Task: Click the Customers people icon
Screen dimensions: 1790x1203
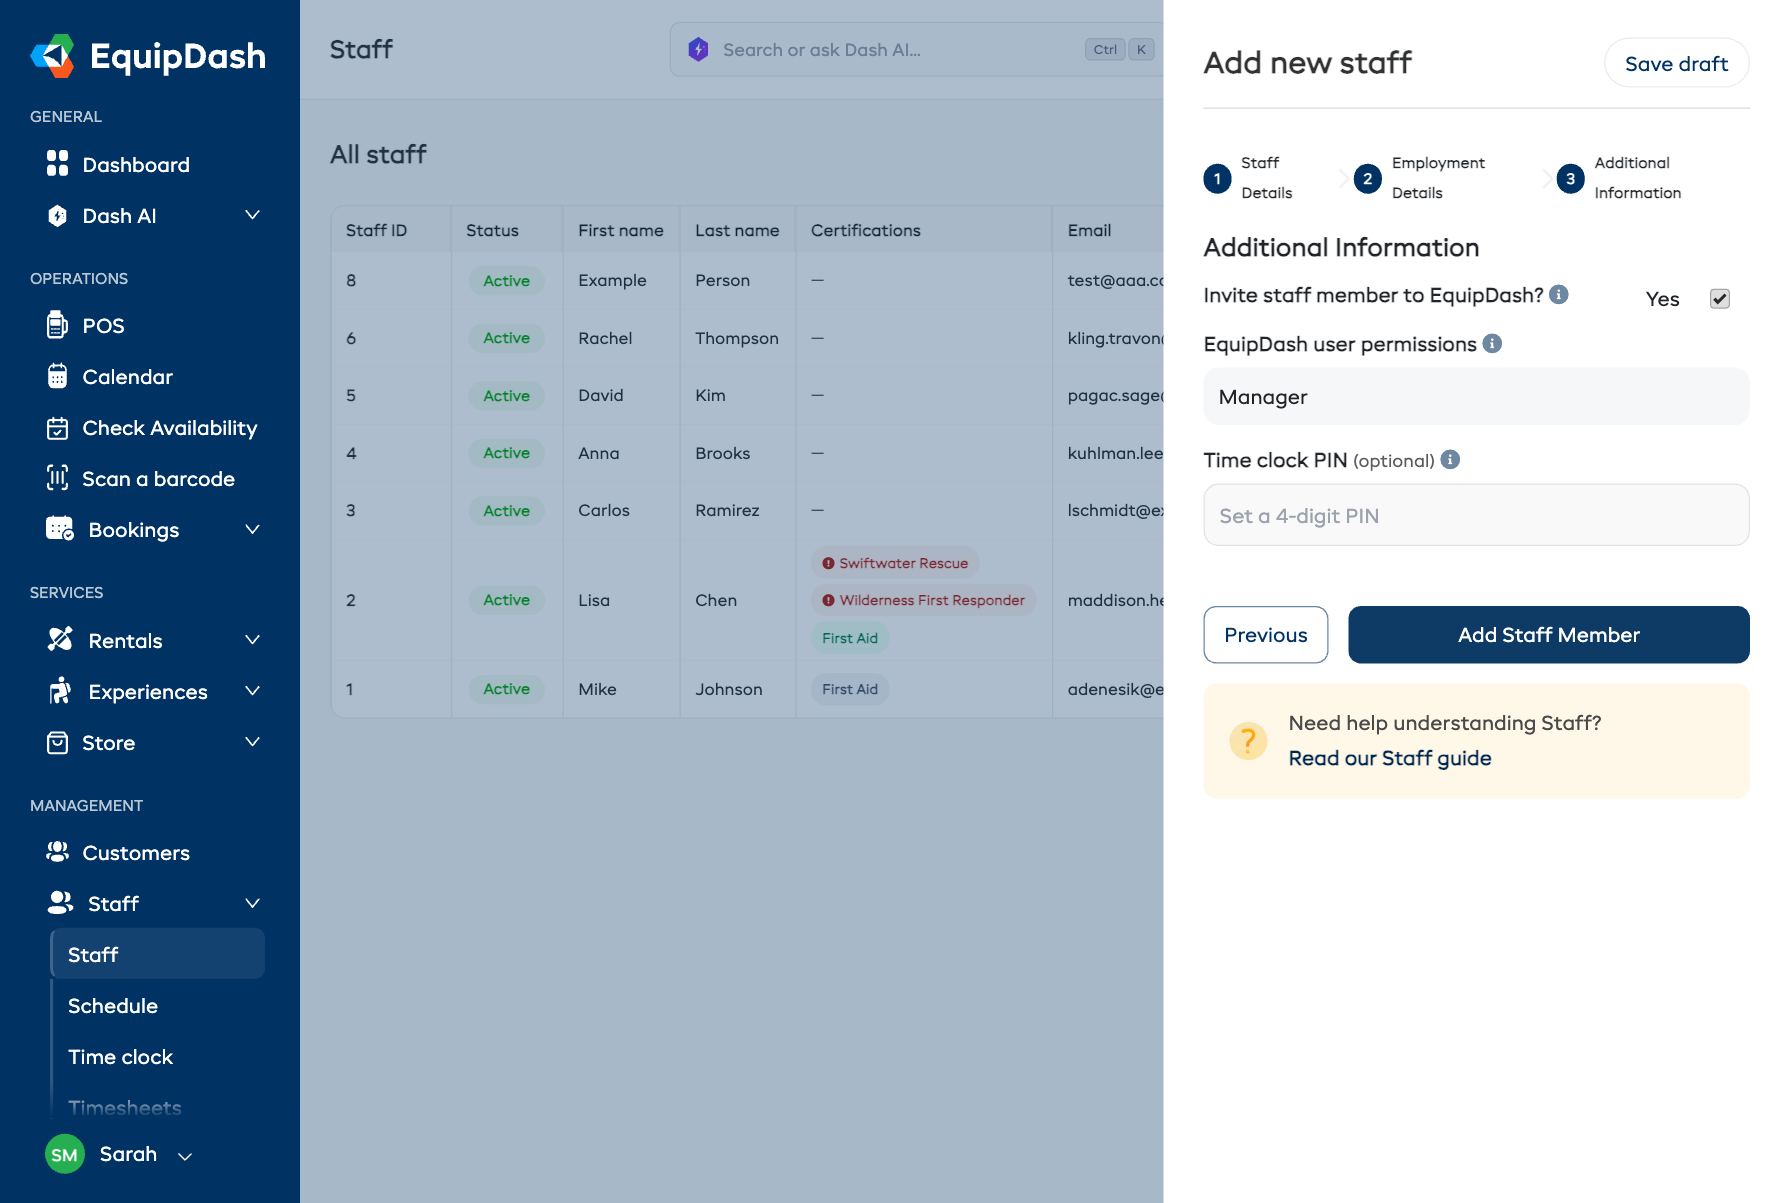Action: [58, 852]
